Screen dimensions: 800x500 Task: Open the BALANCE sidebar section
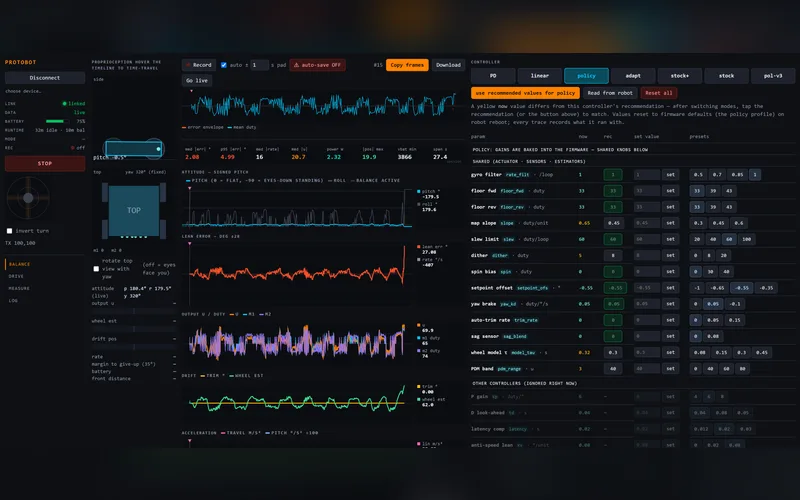19,264
